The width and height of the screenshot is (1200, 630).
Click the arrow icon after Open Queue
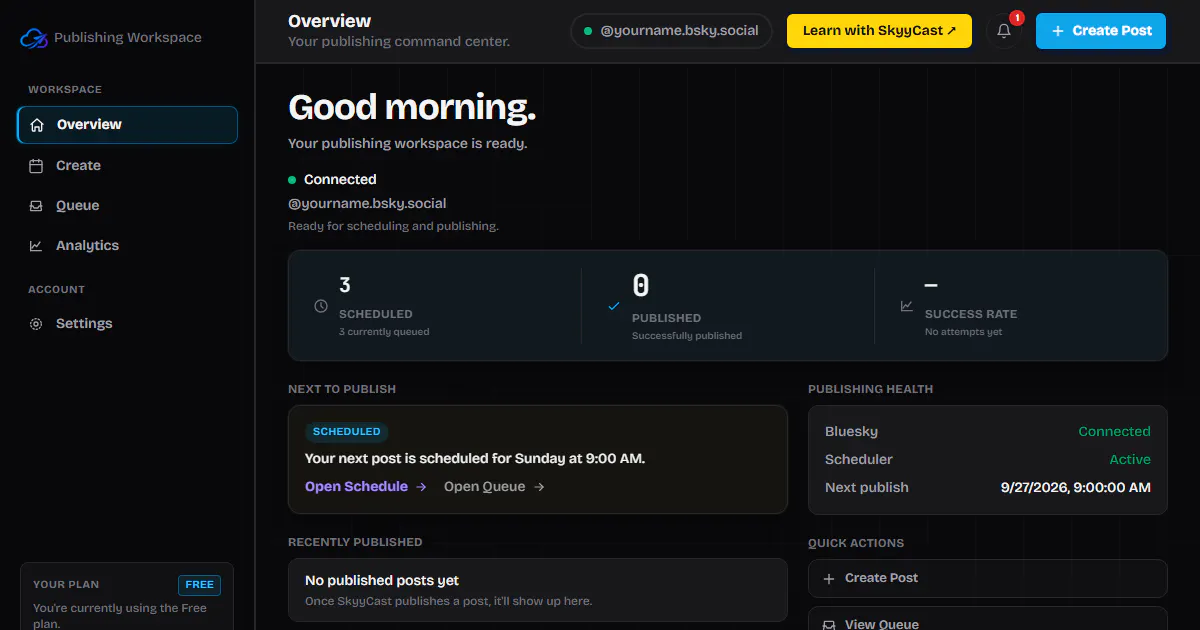pos(539,487)
